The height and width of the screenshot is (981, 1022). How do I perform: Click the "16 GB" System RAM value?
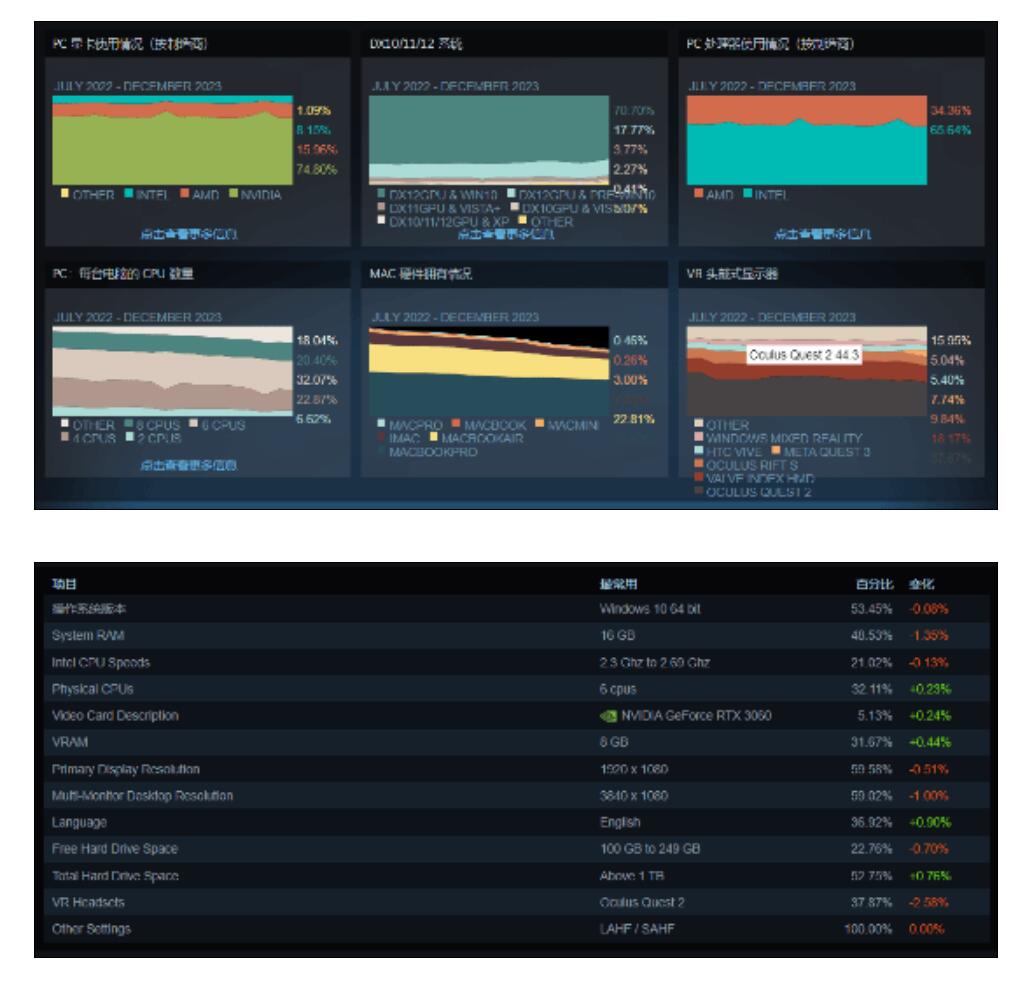[617, 636]
